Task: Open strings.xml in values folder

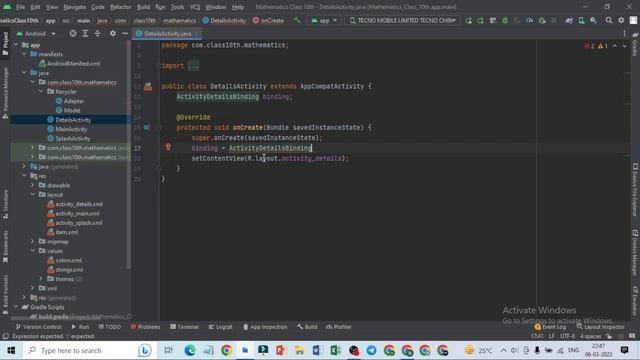Action: pos(65,270)
